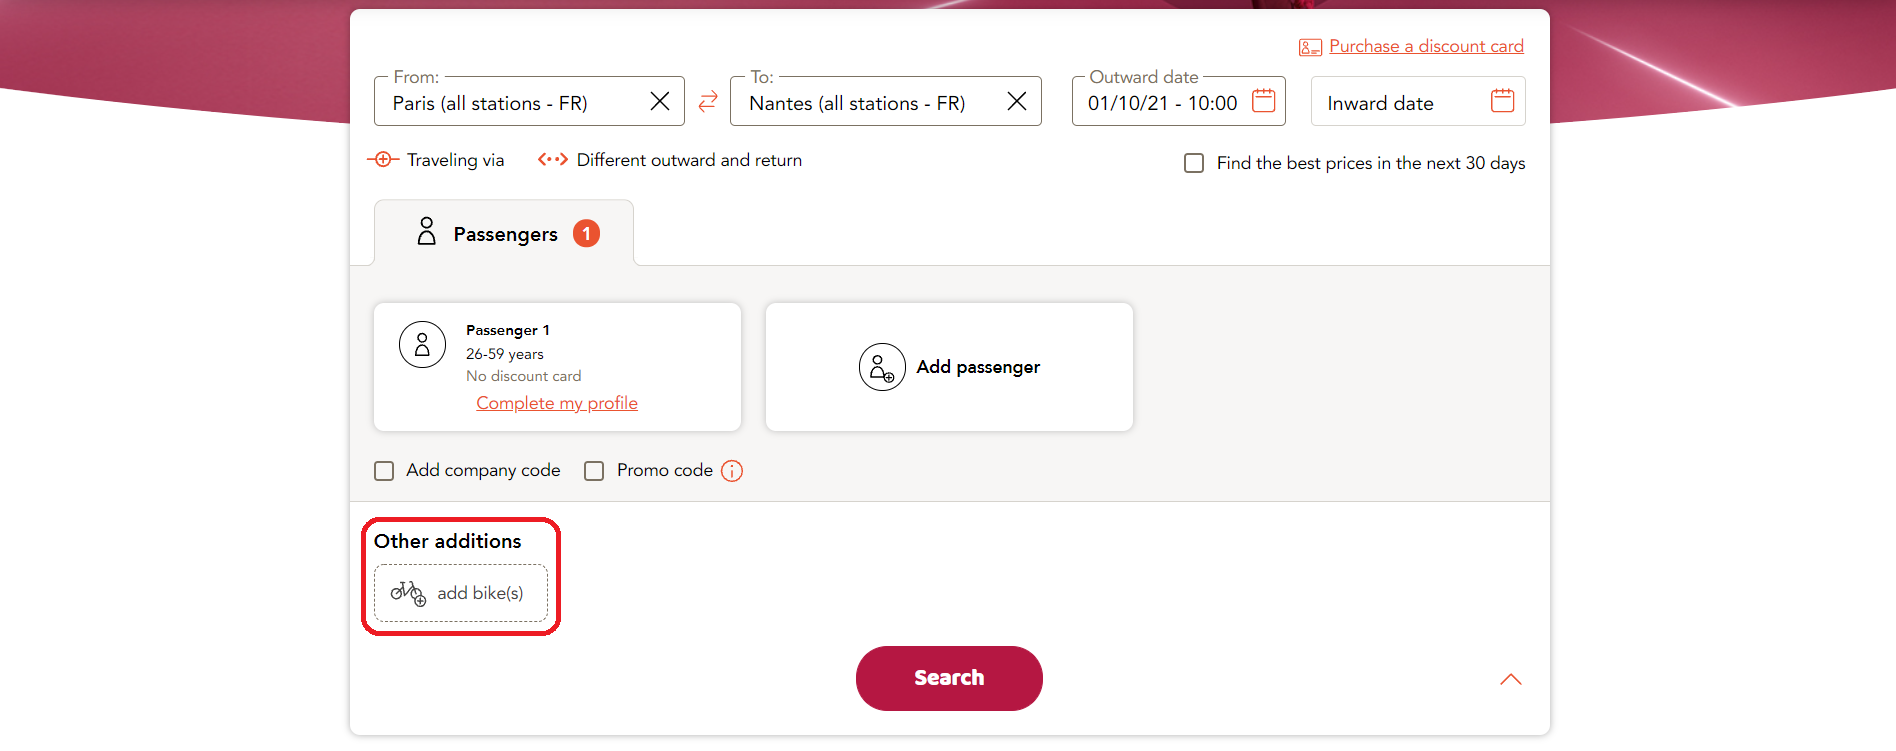Click the discount card icon
Screen dimensions: 1896x751
(x=1310, y=47)
